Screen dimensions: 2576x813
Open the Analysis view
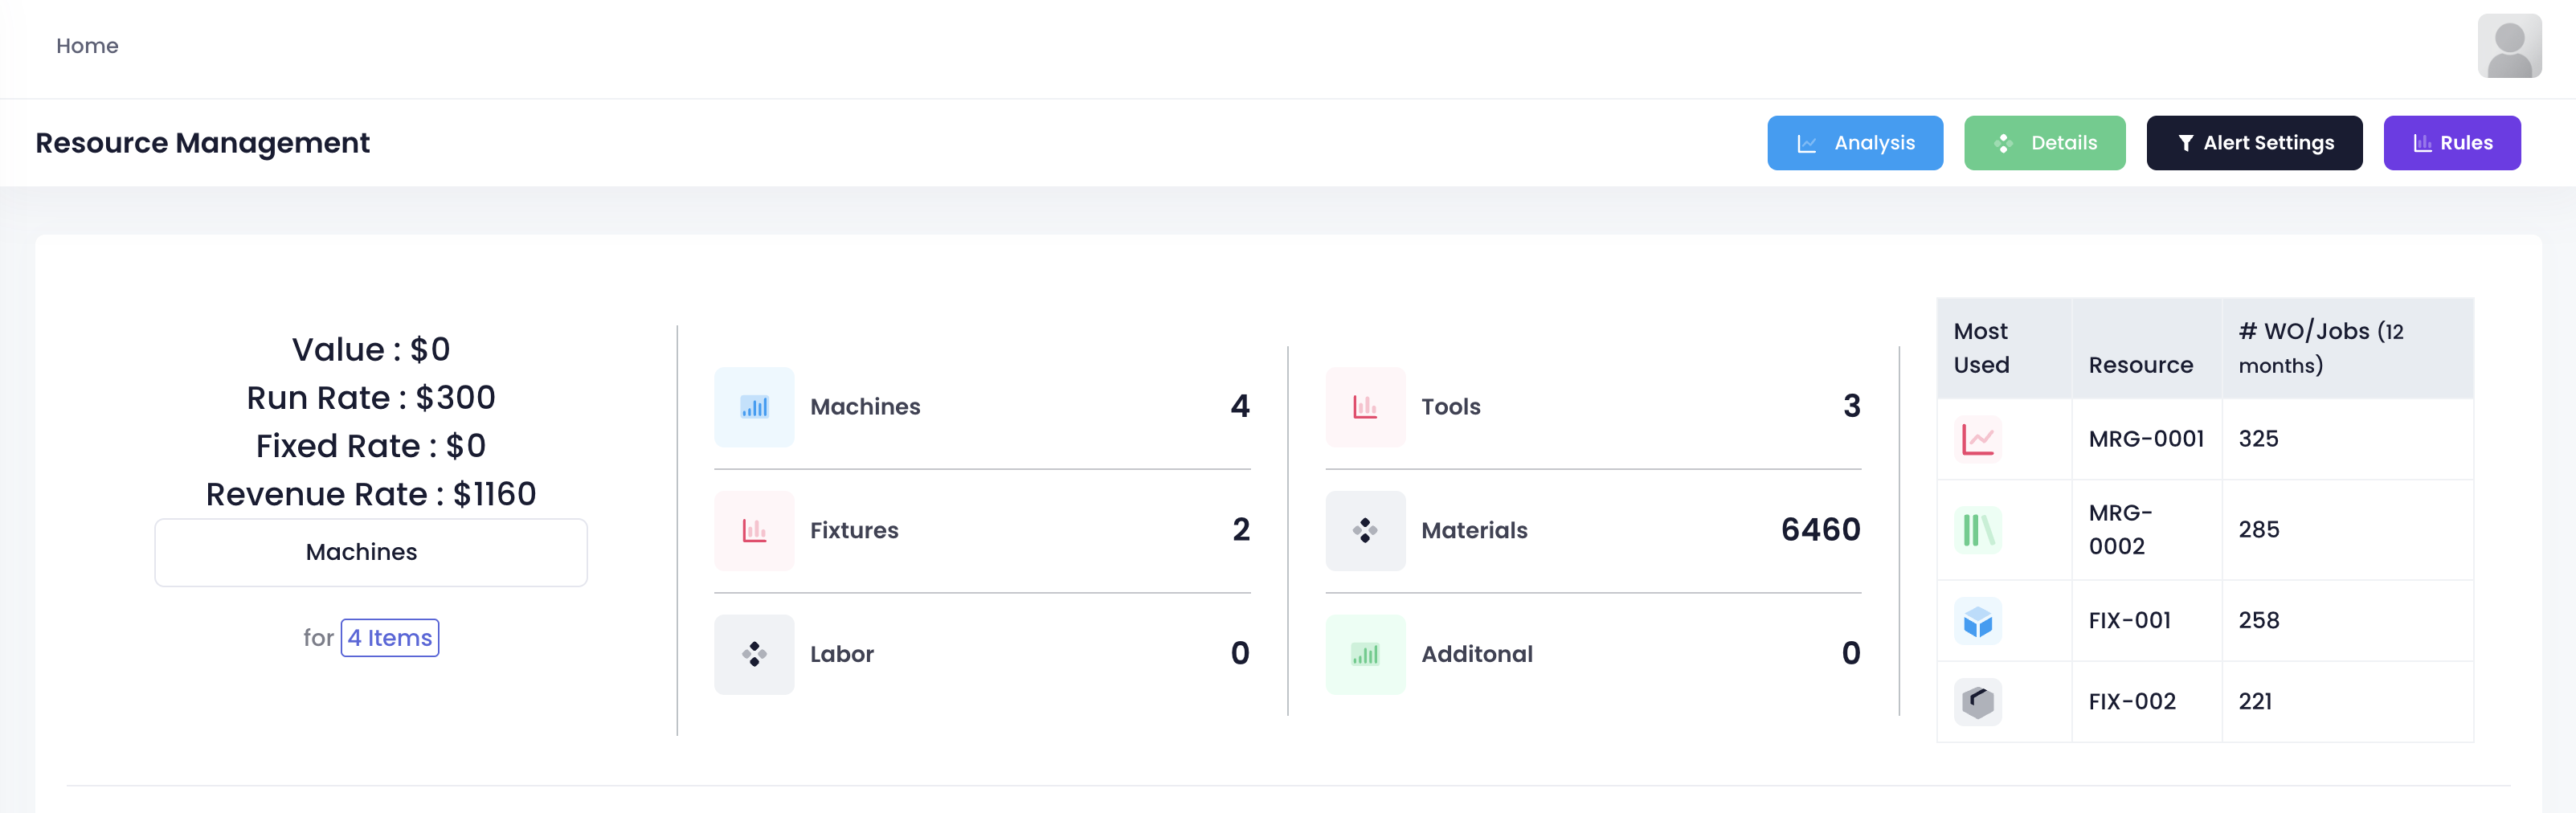pos(1854,143)
